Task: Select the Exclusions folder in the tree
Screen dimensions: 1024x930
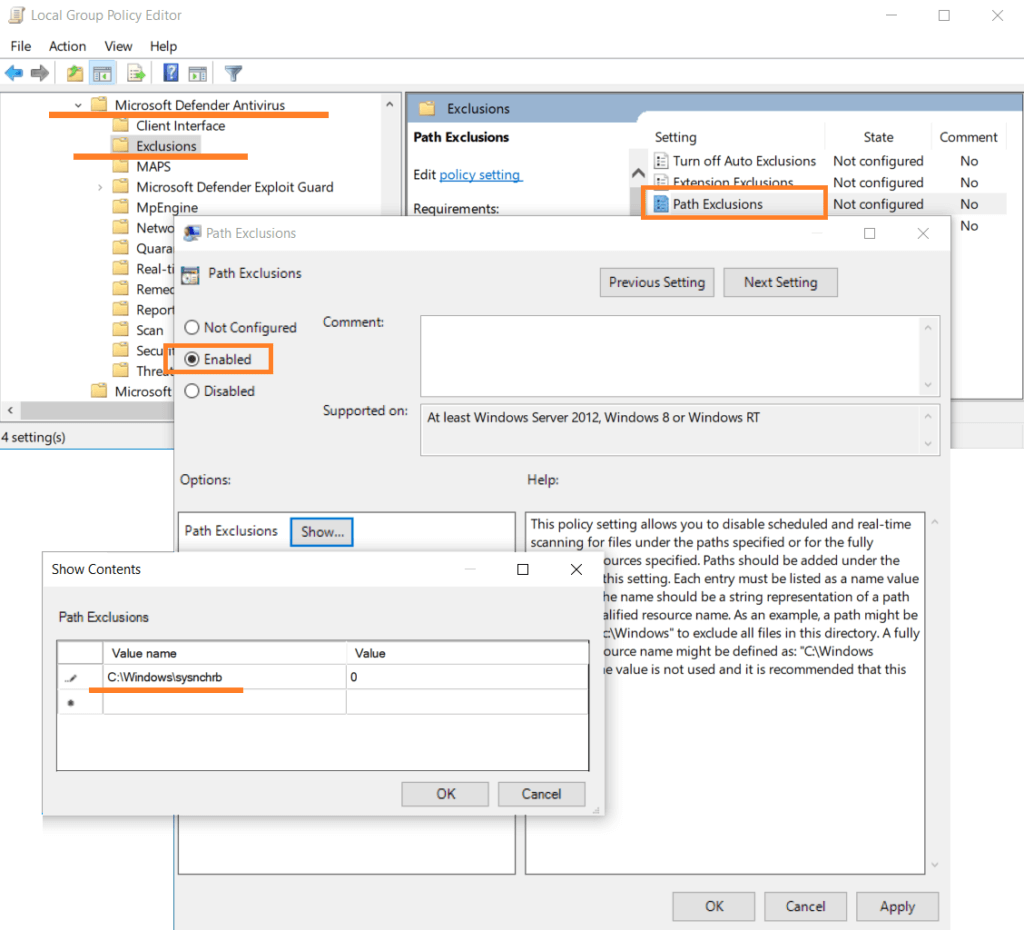Action: click(x=166, y=146)
